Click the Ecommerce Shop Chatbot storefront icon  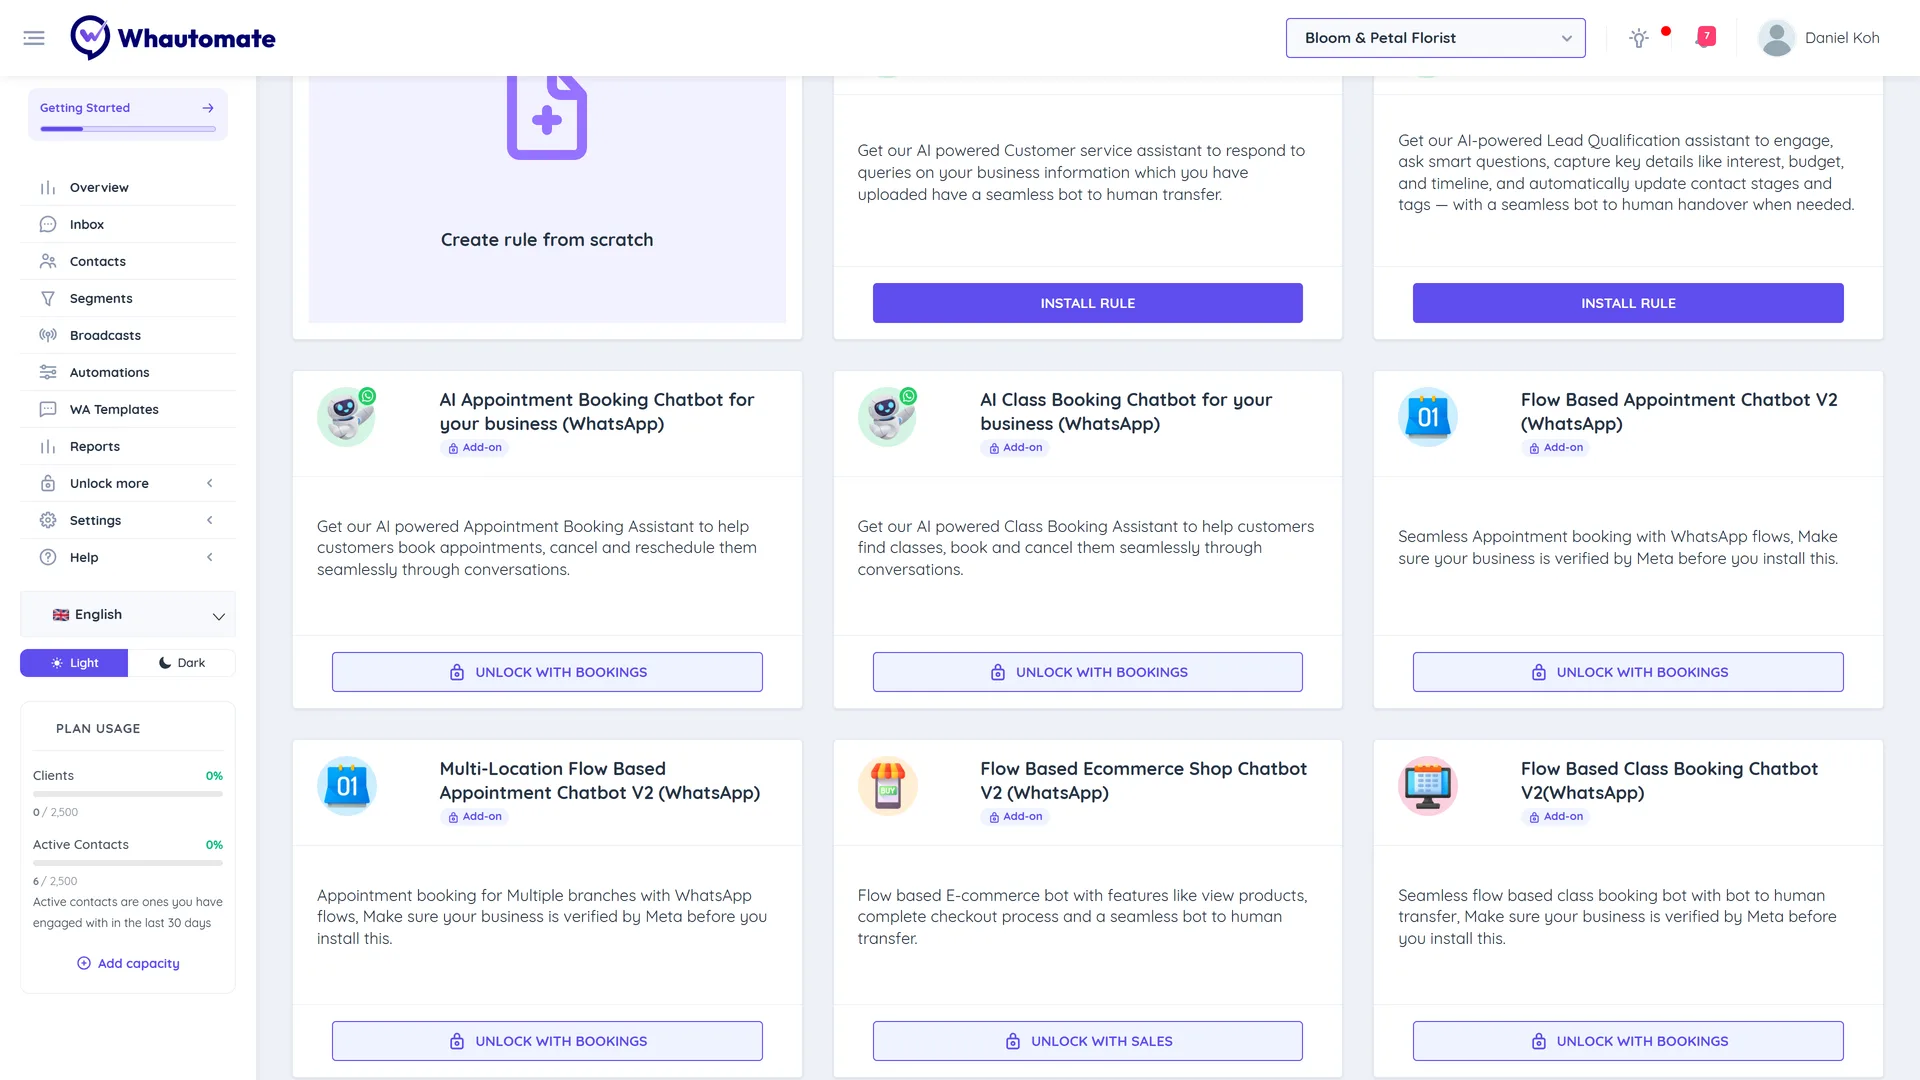point(887,786)
